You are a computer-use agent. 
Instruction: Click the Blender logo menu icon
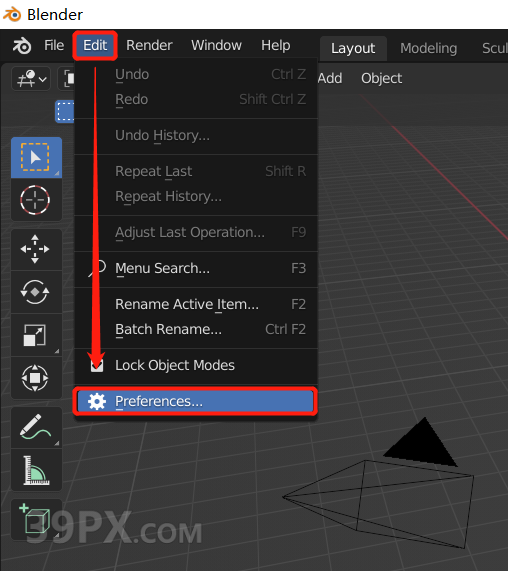(22, 46)
